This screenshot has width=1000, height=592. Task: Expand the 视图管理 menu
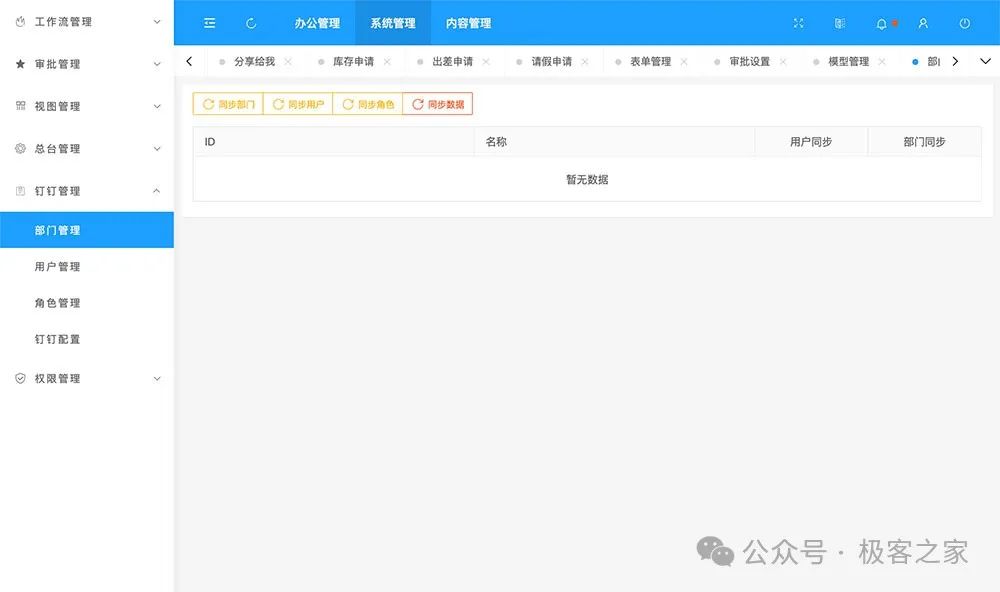157,106
